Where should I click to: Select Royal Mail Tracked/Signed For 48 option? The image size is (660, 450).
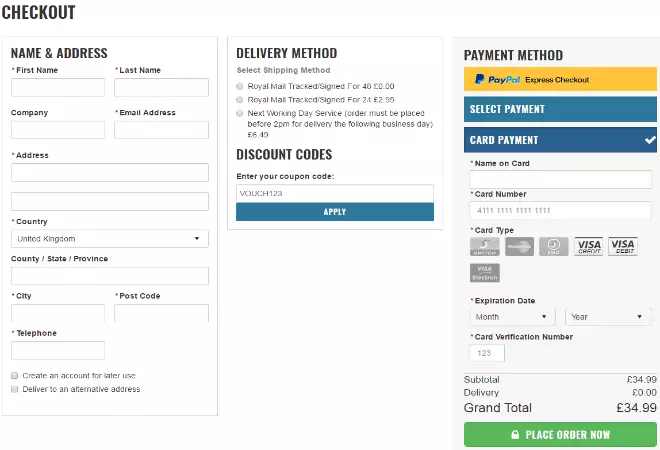tap(240, 86)
